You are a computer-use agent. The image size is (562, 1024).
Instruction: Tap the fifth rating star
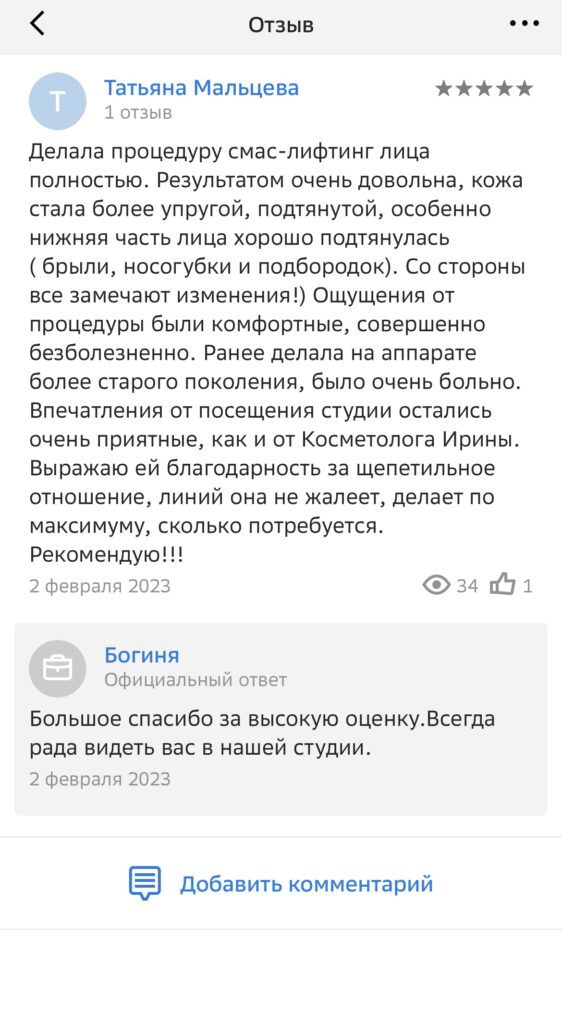[524, 89]
